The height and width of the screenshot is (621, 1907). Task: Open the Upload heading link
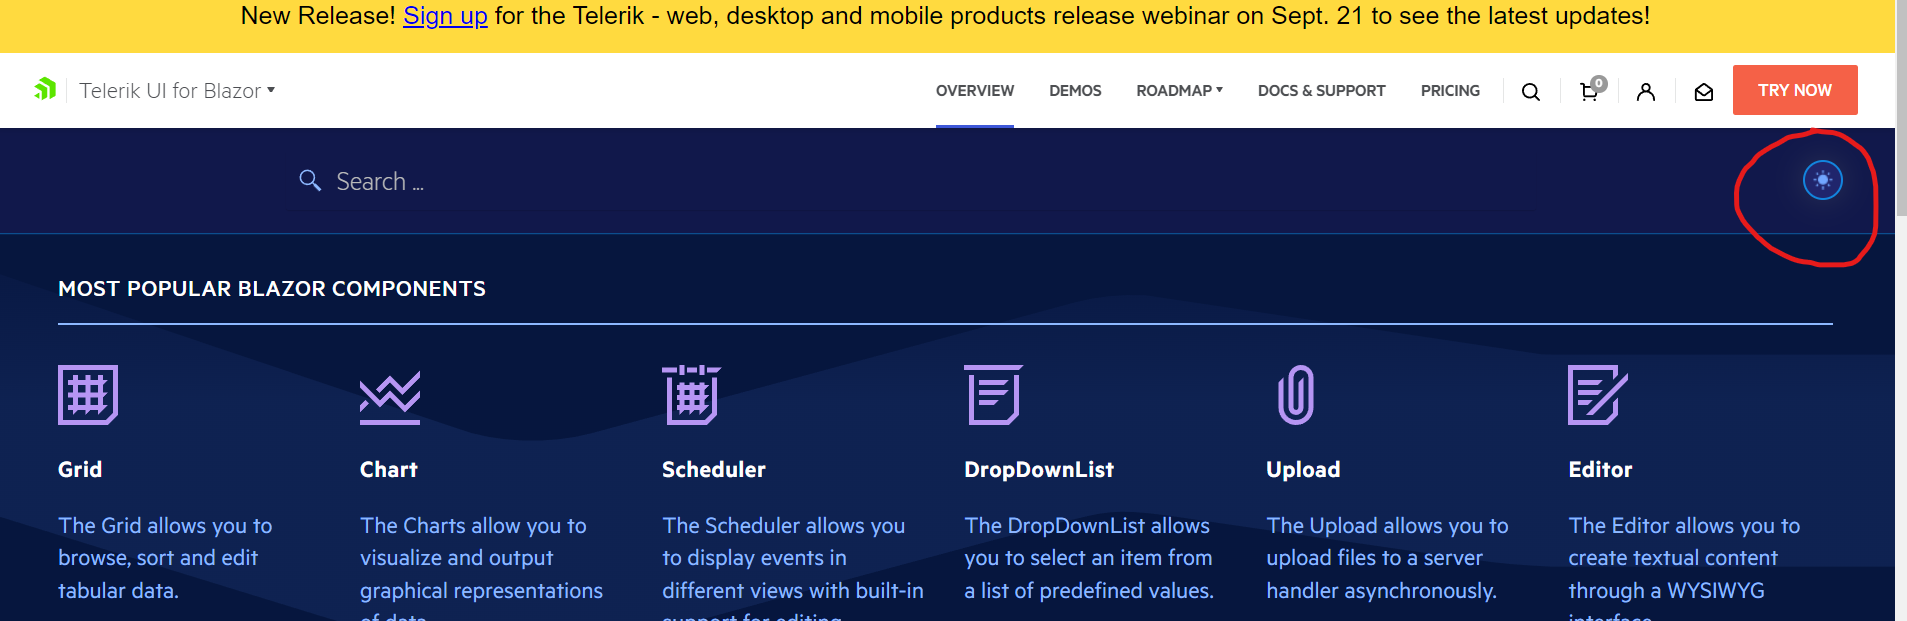tap(1303, 469)
